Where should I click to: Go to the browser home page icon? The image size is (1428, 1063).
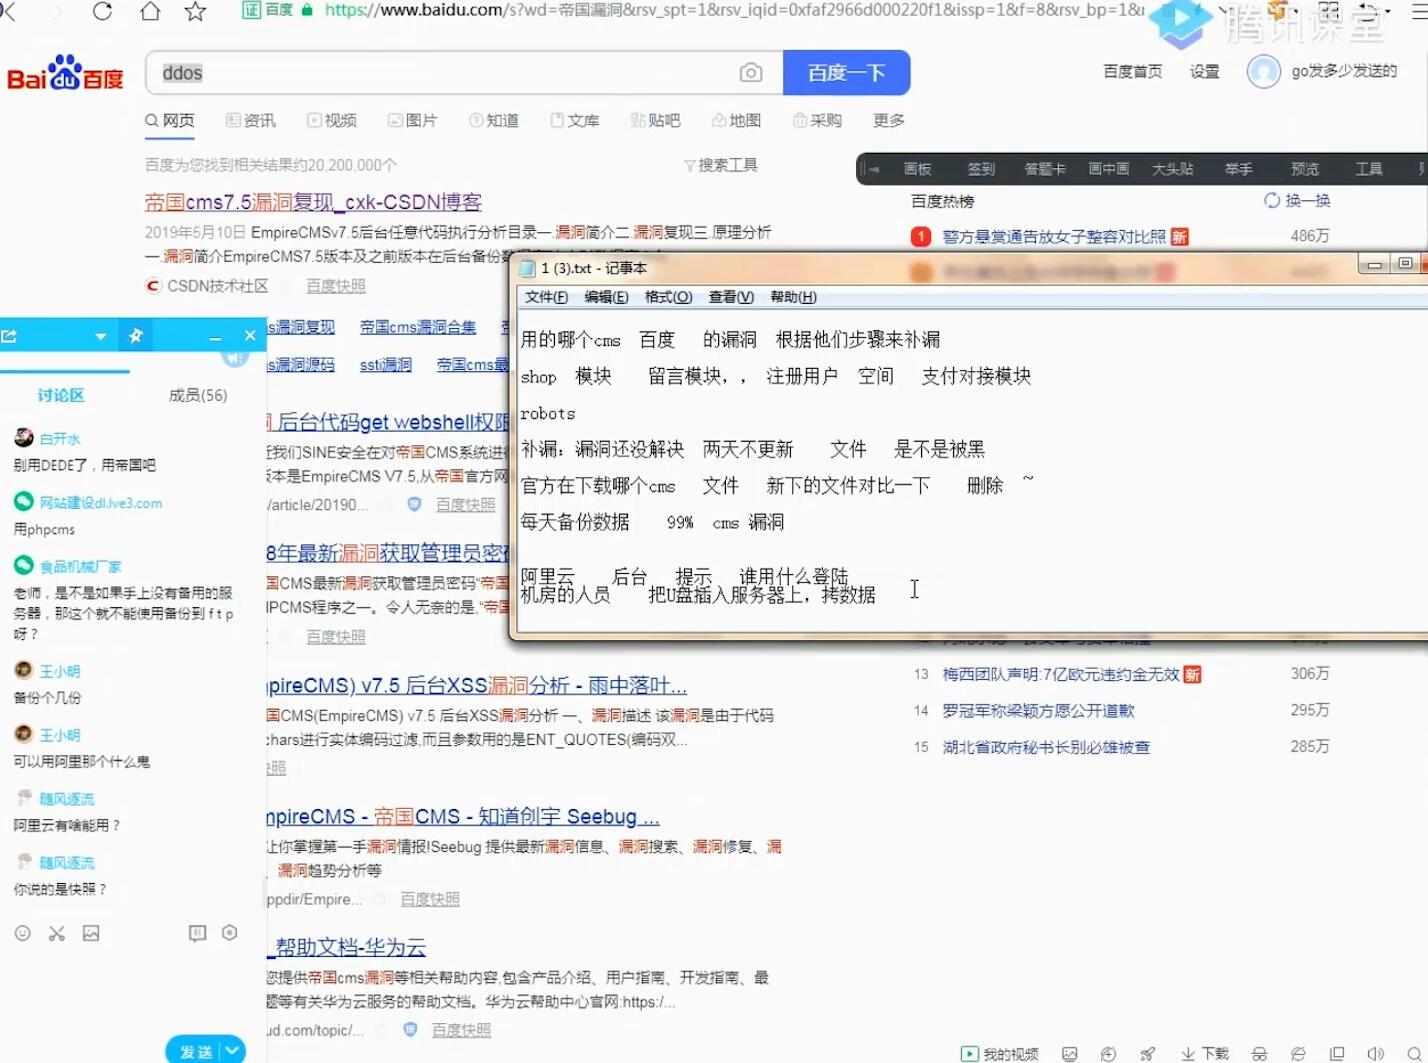coord(150,11)
